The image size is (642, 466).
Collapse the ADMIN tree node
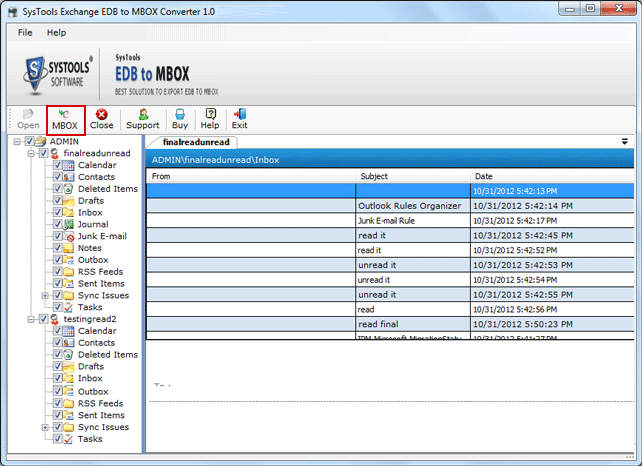pos(17,142)
